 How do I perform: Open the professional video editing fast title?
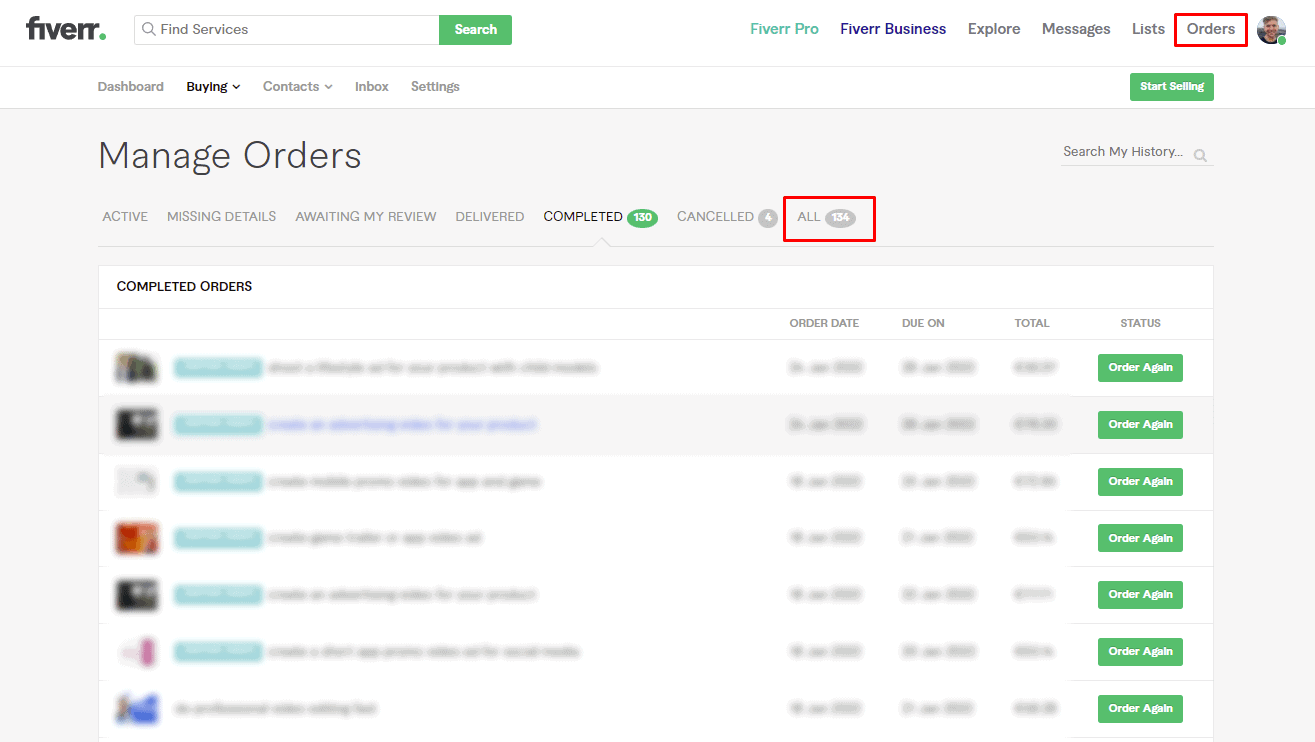tap(276, 708)
